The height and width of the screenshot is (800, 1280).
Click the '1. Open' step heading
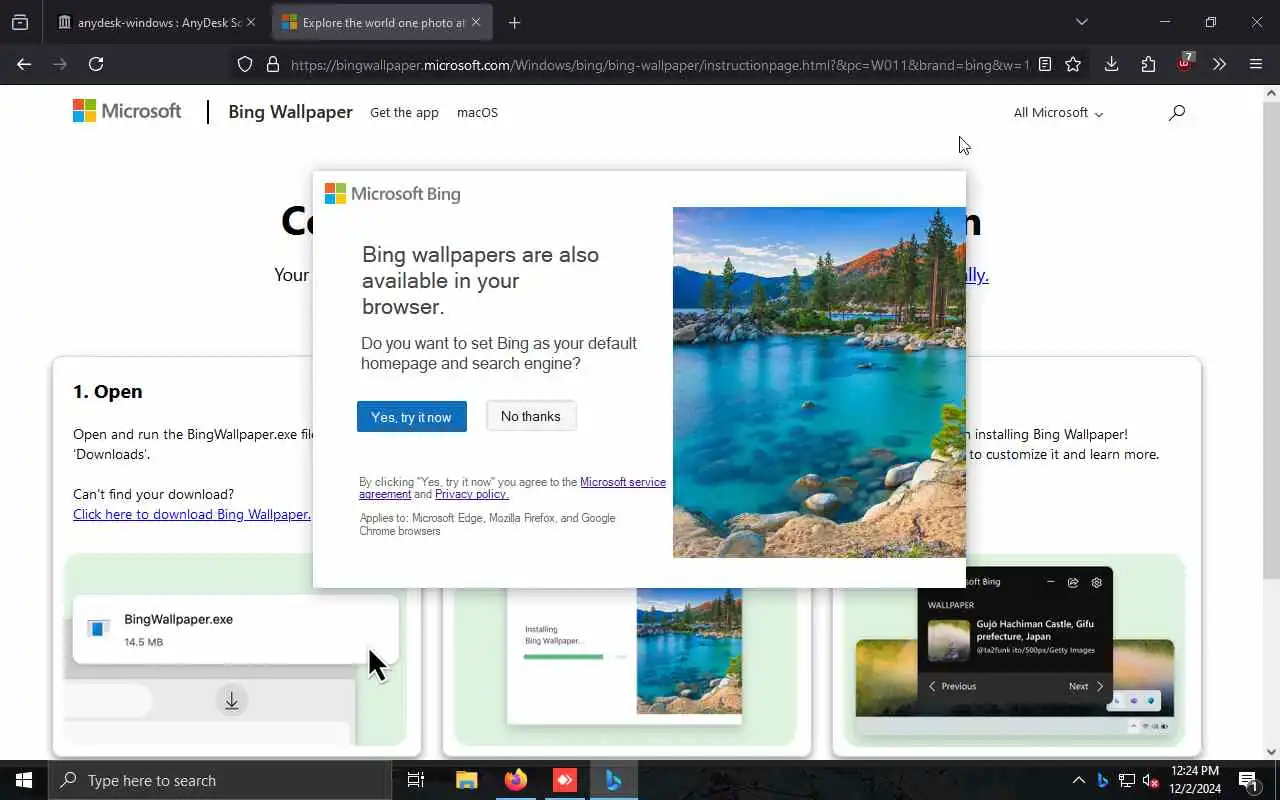108,391
